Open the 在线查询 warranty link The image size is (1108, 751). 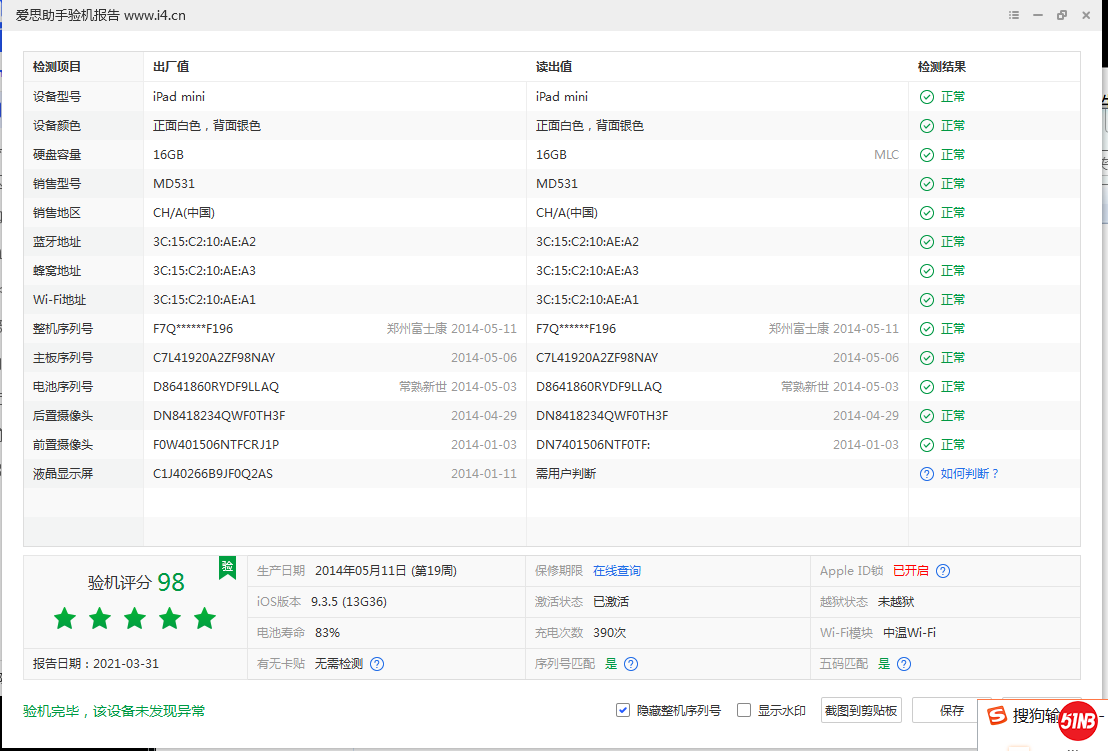coord(616,571)
